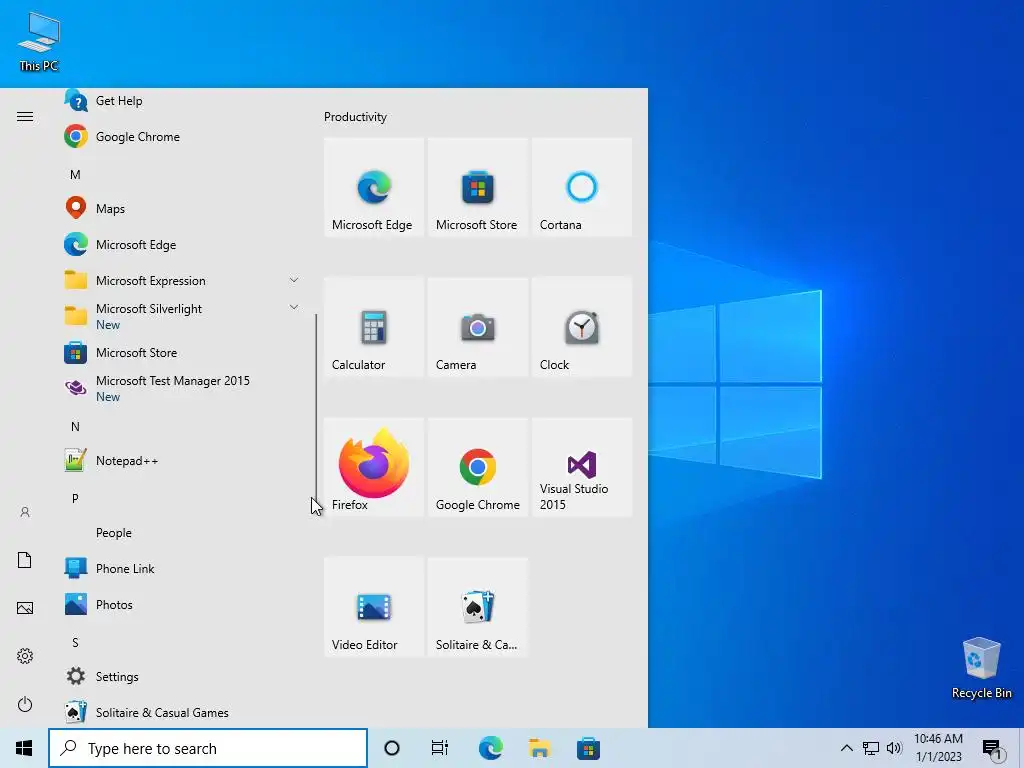
Task: Open the Solitaire & Ca... tile
Action: click(477, 607)
